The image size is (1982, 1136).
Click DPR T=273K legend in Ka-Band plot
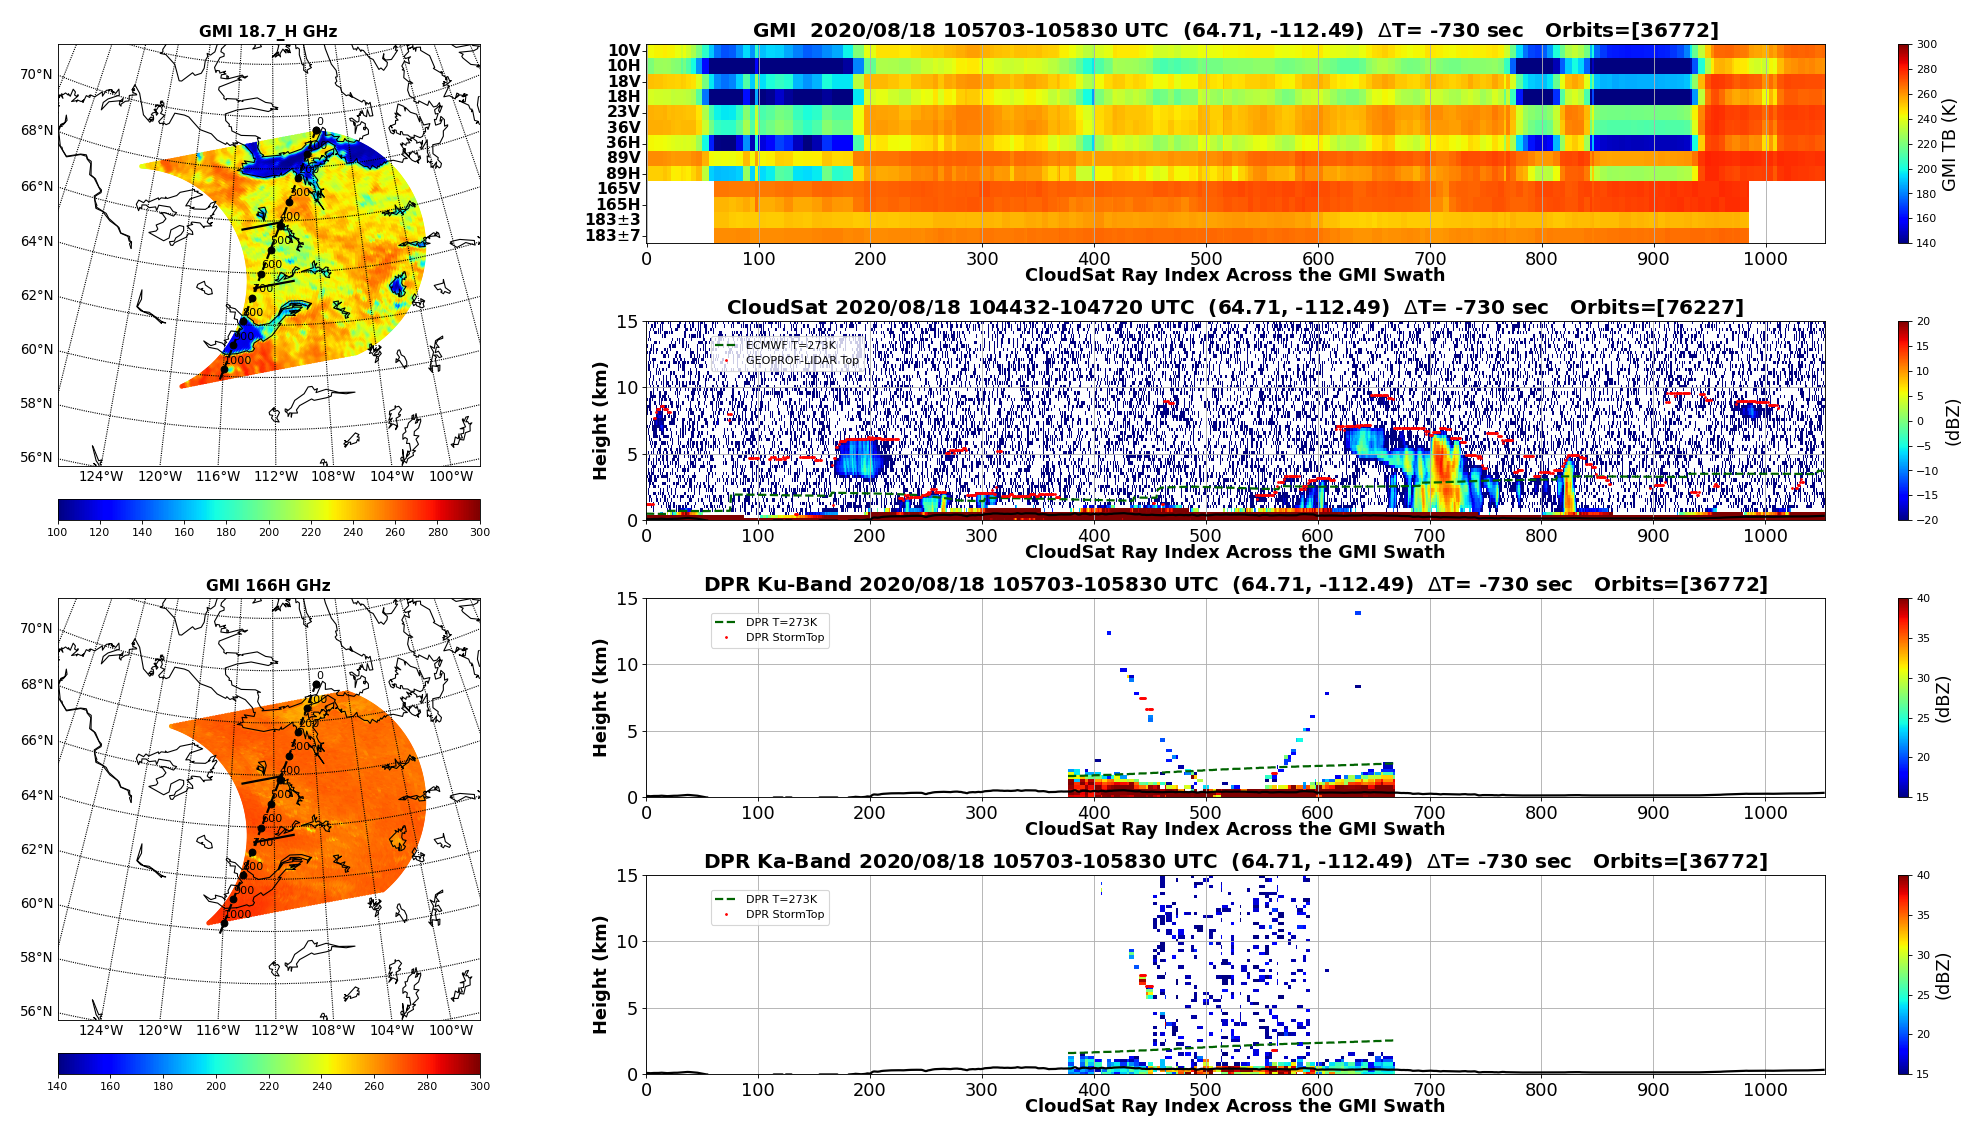[780, 900]
